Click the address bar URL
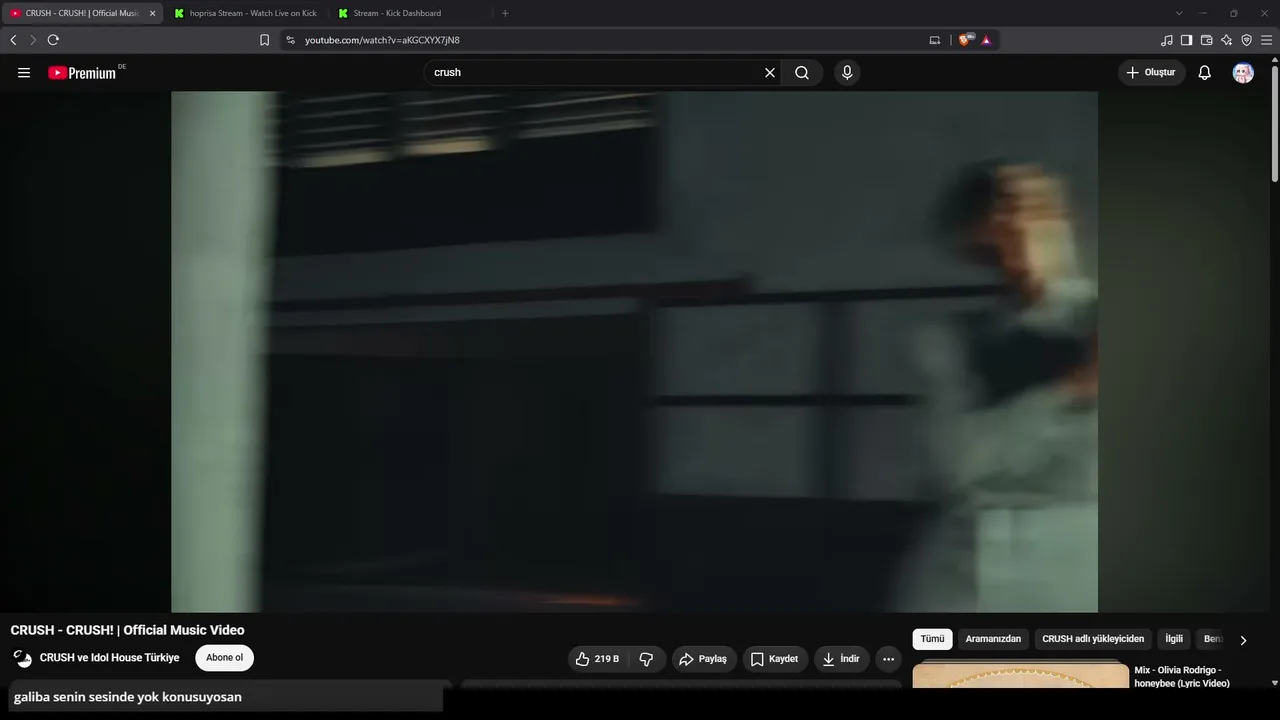1280x720 pixels. [x=382, y=40]
